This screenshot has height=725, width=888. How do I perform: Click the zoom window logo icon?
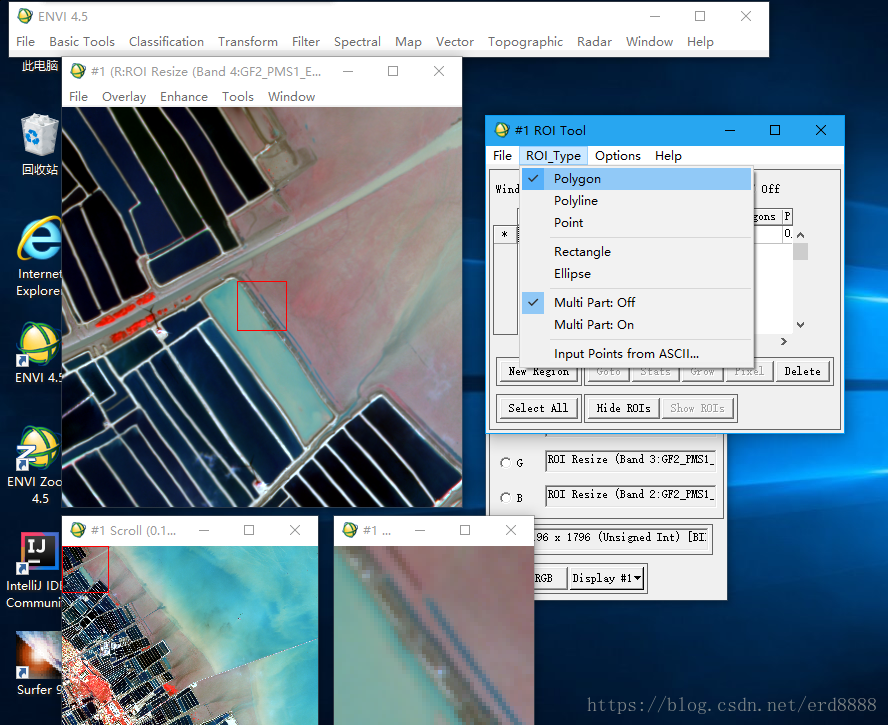[x=351, y=530]
